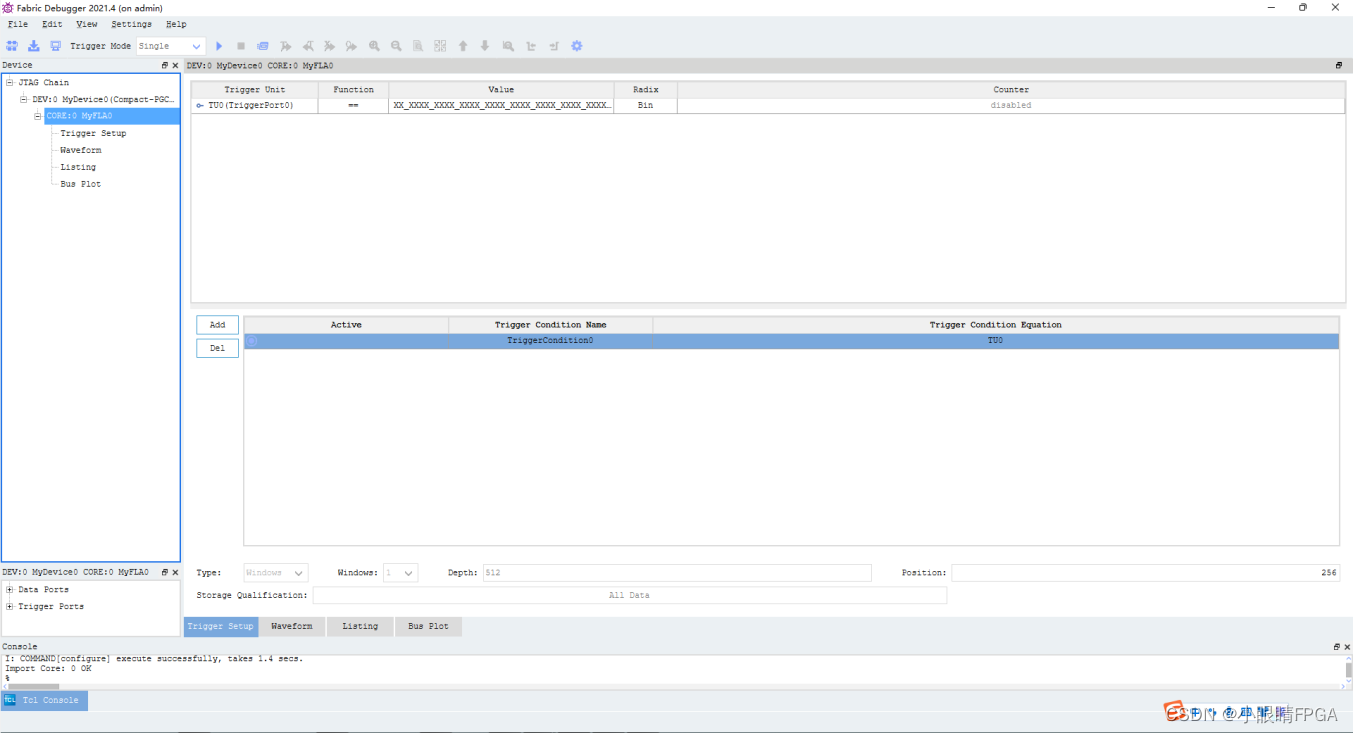
Task: Click the four-squares grid toolbar icon
Action: click(x=440, y=46)
